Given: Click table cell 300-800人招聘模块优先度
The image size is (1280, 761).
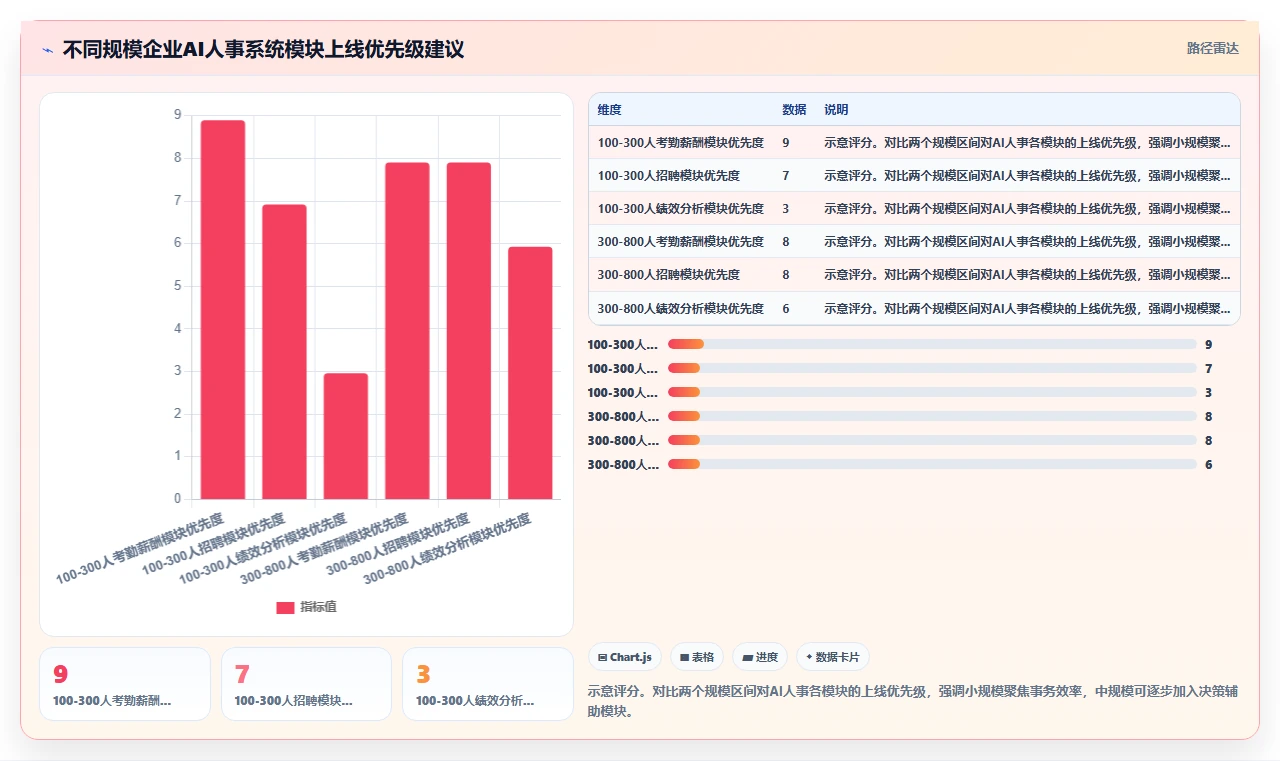Looking at the screenshot, I should pos(669,275).
